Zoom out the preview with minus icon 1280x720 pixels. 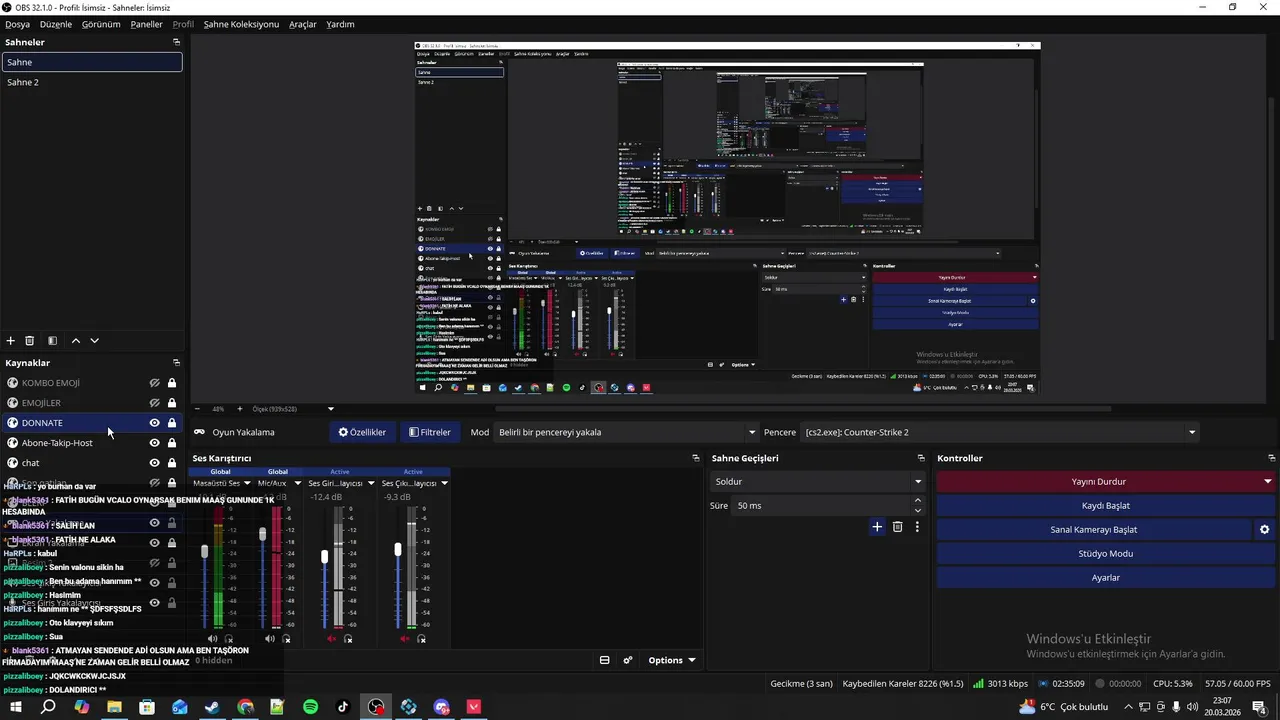(197, 409)
